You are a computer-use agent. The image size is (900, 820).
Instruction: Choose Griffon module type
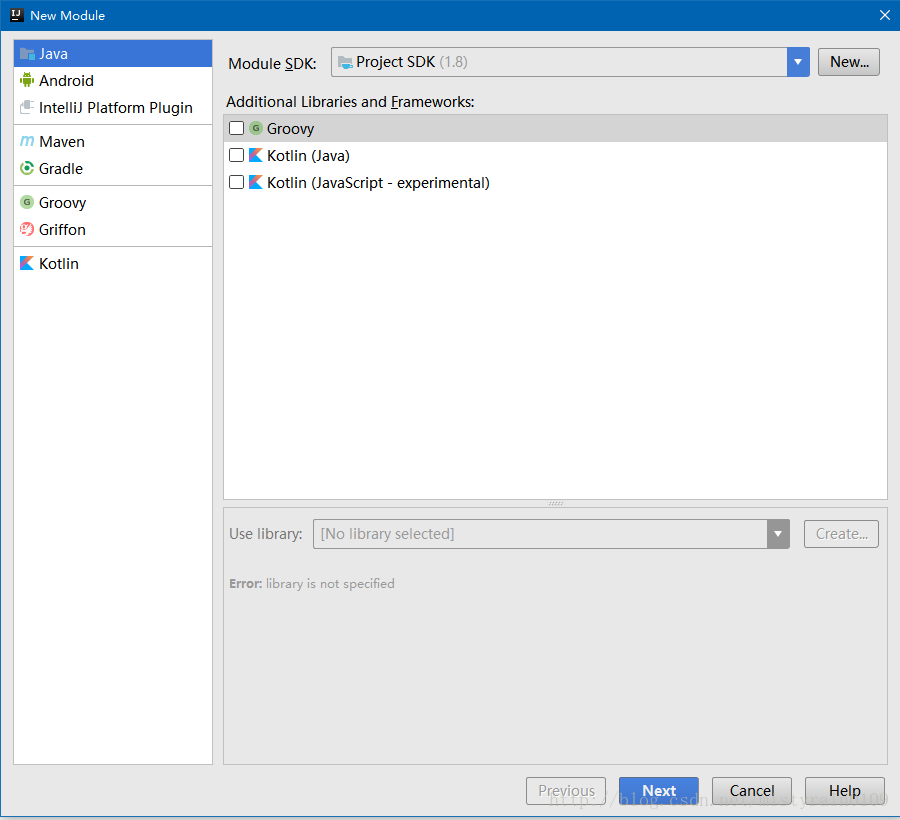tap(113, 229)
